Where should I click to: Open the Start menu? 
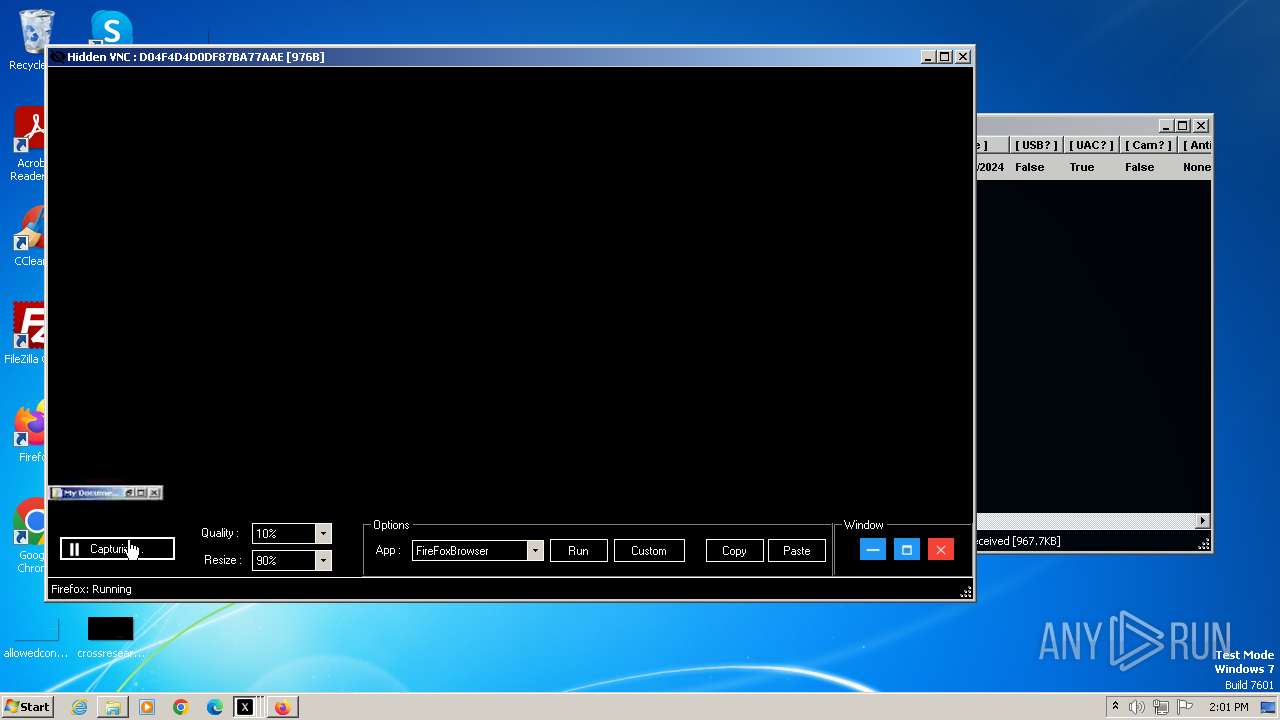(x=27, y=707)
